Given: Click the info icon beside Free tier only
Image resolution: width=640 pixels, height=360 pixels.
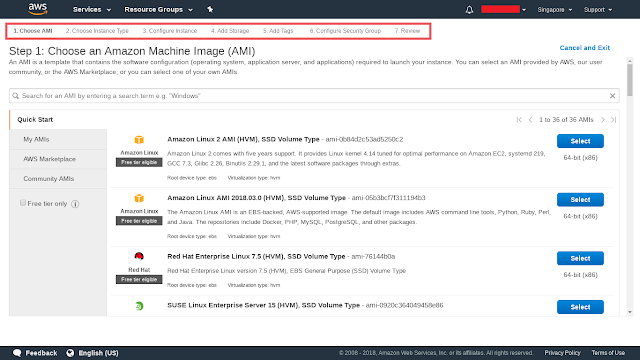Looking at the screenshot, I should [x=75, y=204].
